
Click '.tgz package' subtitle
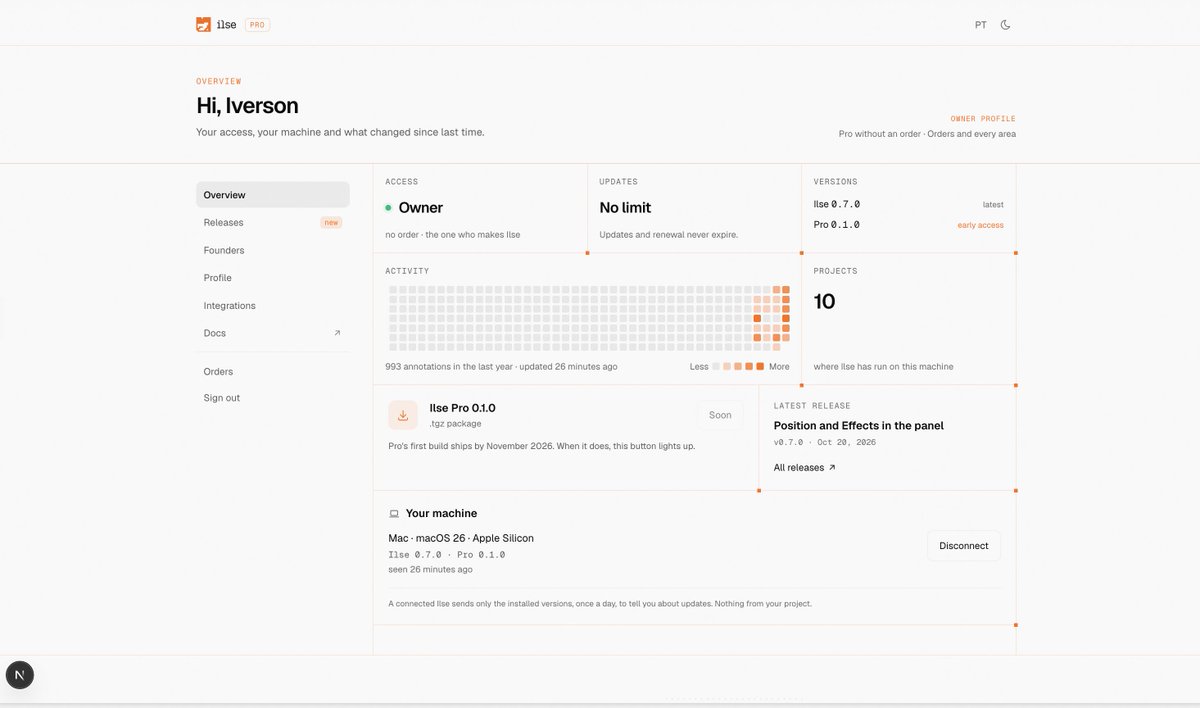pos(456,424)
